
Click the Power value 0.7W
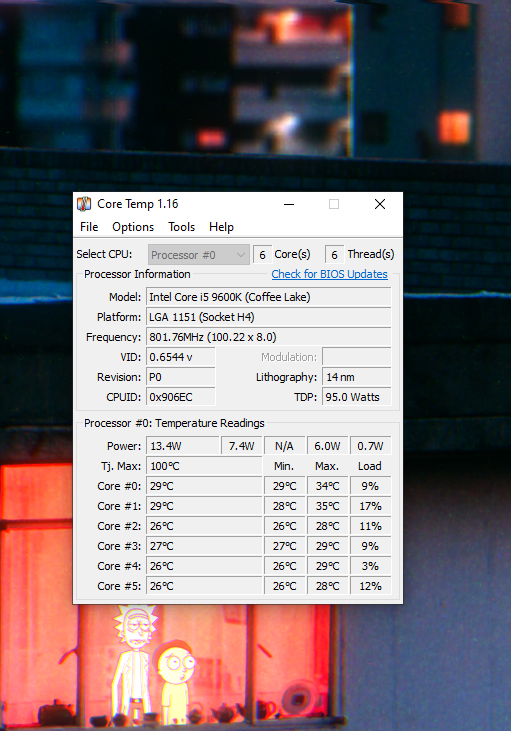coord(371,446)
